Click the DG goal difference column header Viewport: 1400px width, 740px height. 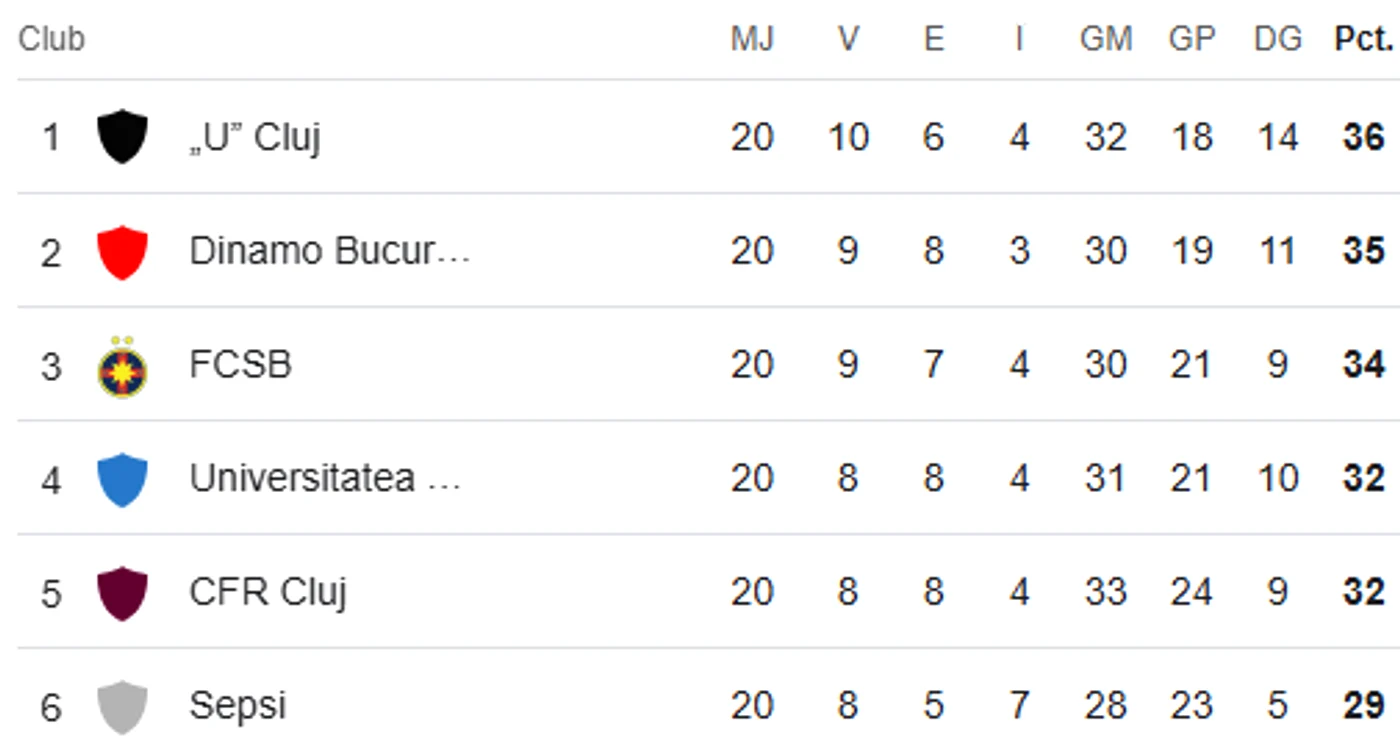point(1278,39)
